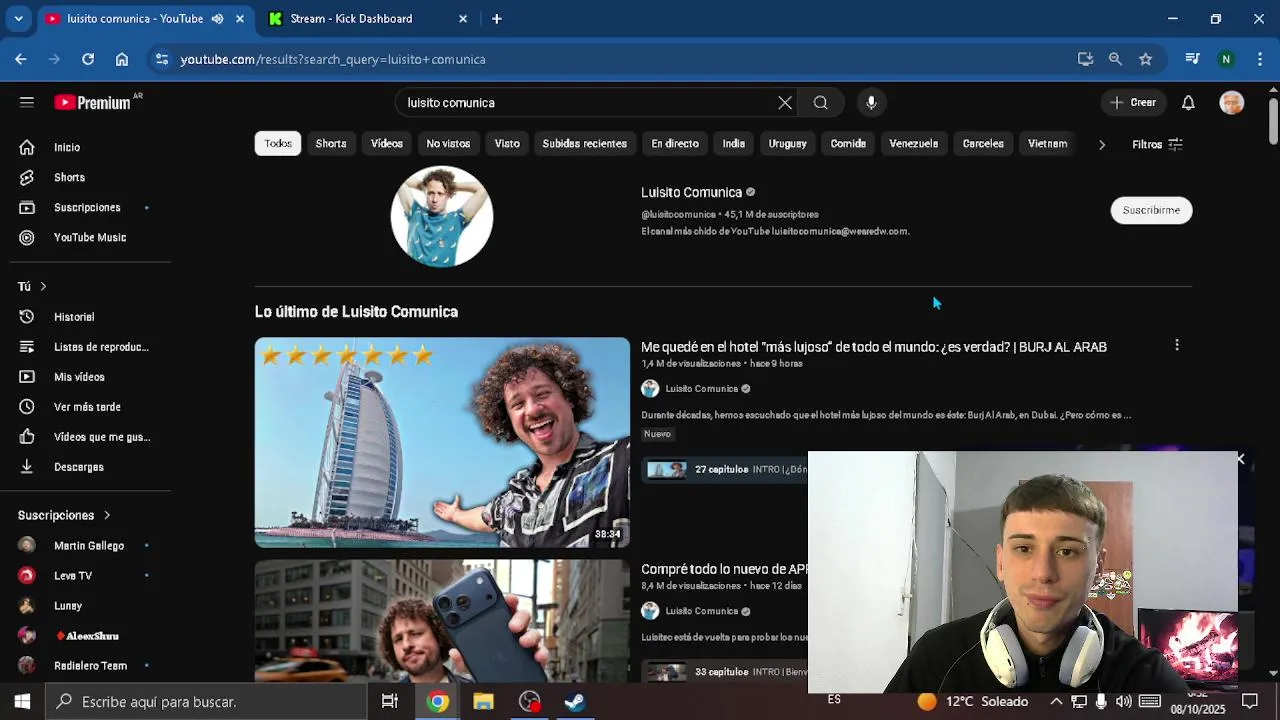Click the Chrome address bar URL
Screen dimensions: 1280x720
333,59
